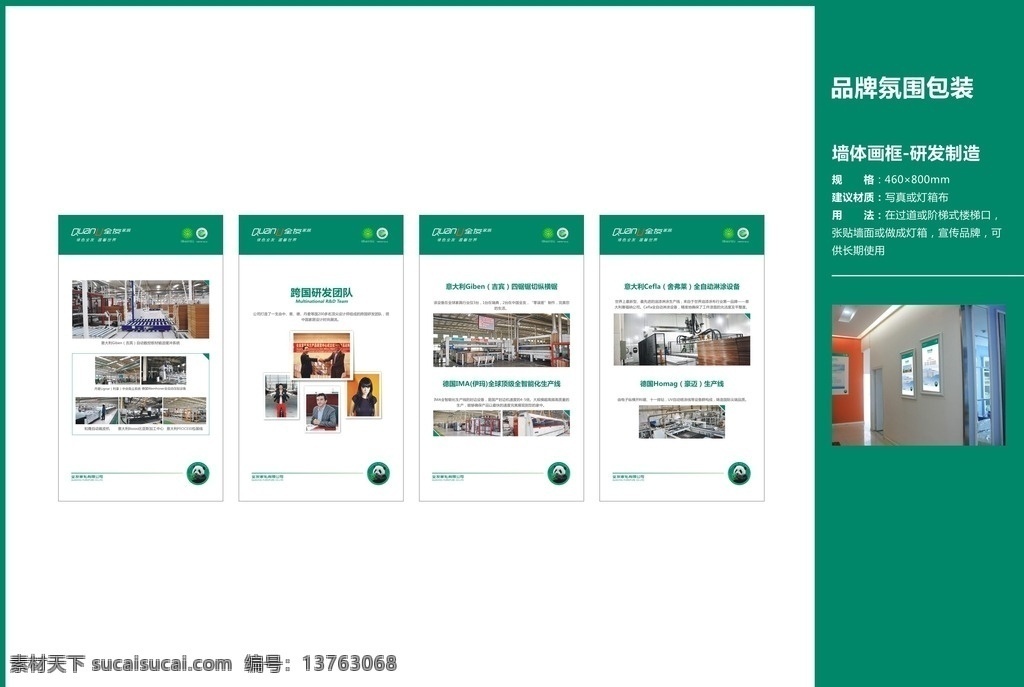The width and height of the screenshot is (1024, 687).
Task: Click the title 德国IMA(伊玛)全球顶级全智能化生产线
Action: pos(502,384)
